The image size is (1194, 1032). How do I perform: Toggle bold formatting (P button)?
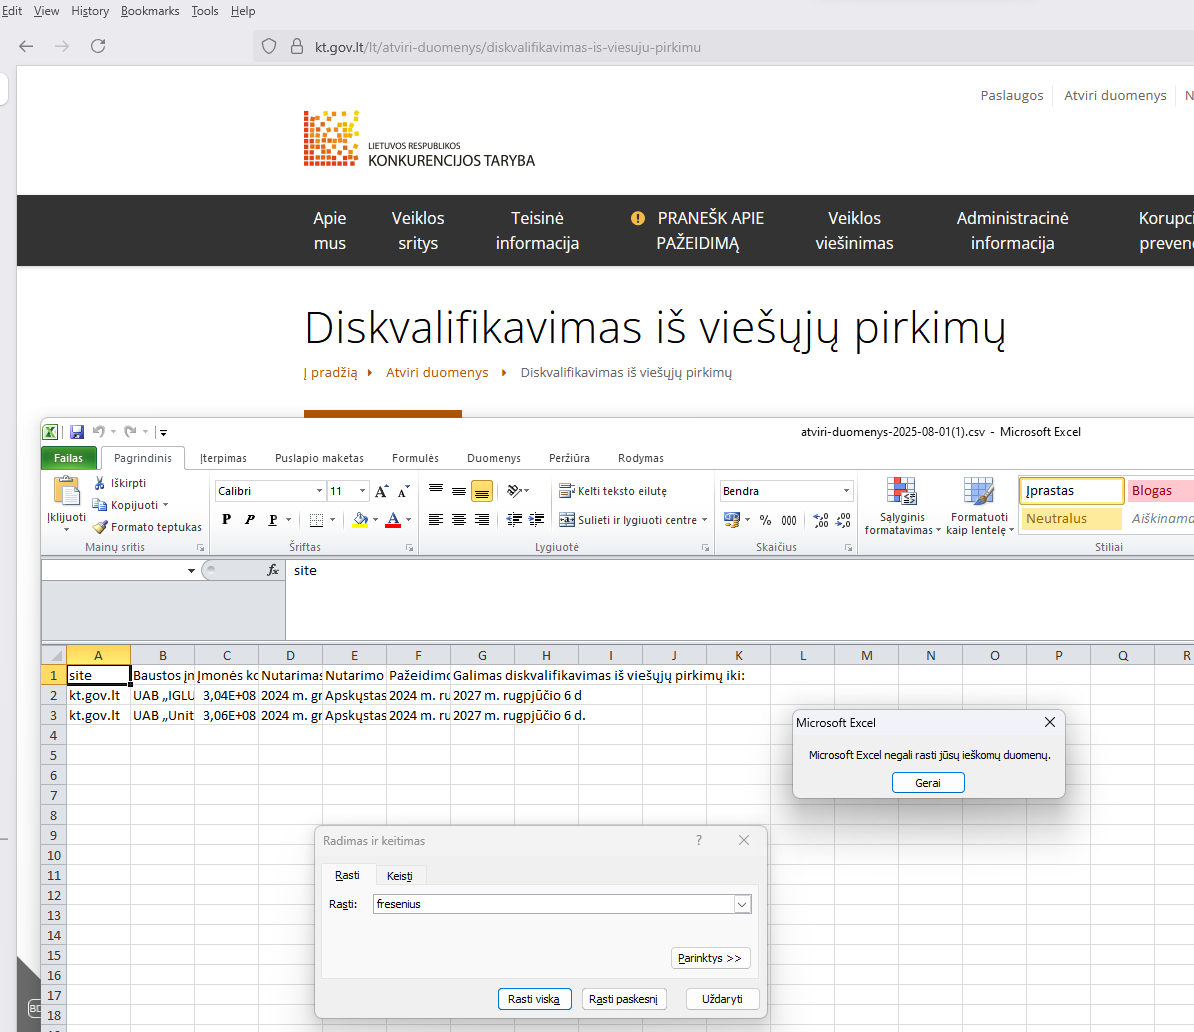coord(226,520)
